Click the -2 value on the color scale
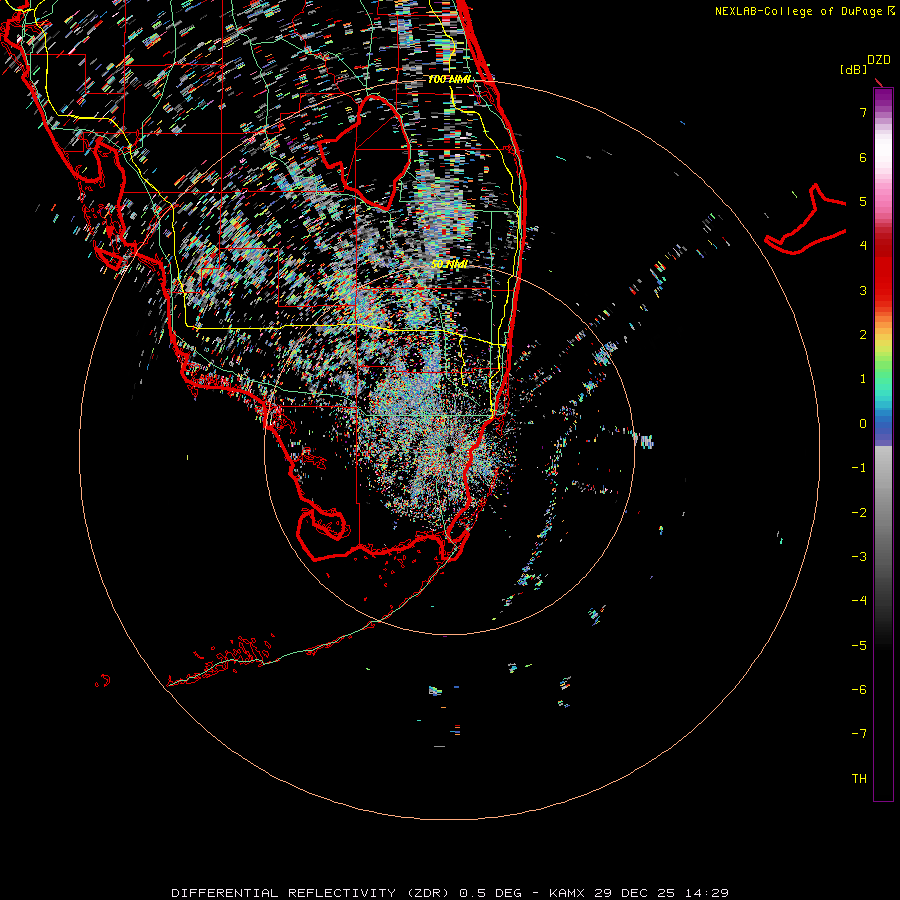This screenshot has width=900, height=900. [859, 513]
